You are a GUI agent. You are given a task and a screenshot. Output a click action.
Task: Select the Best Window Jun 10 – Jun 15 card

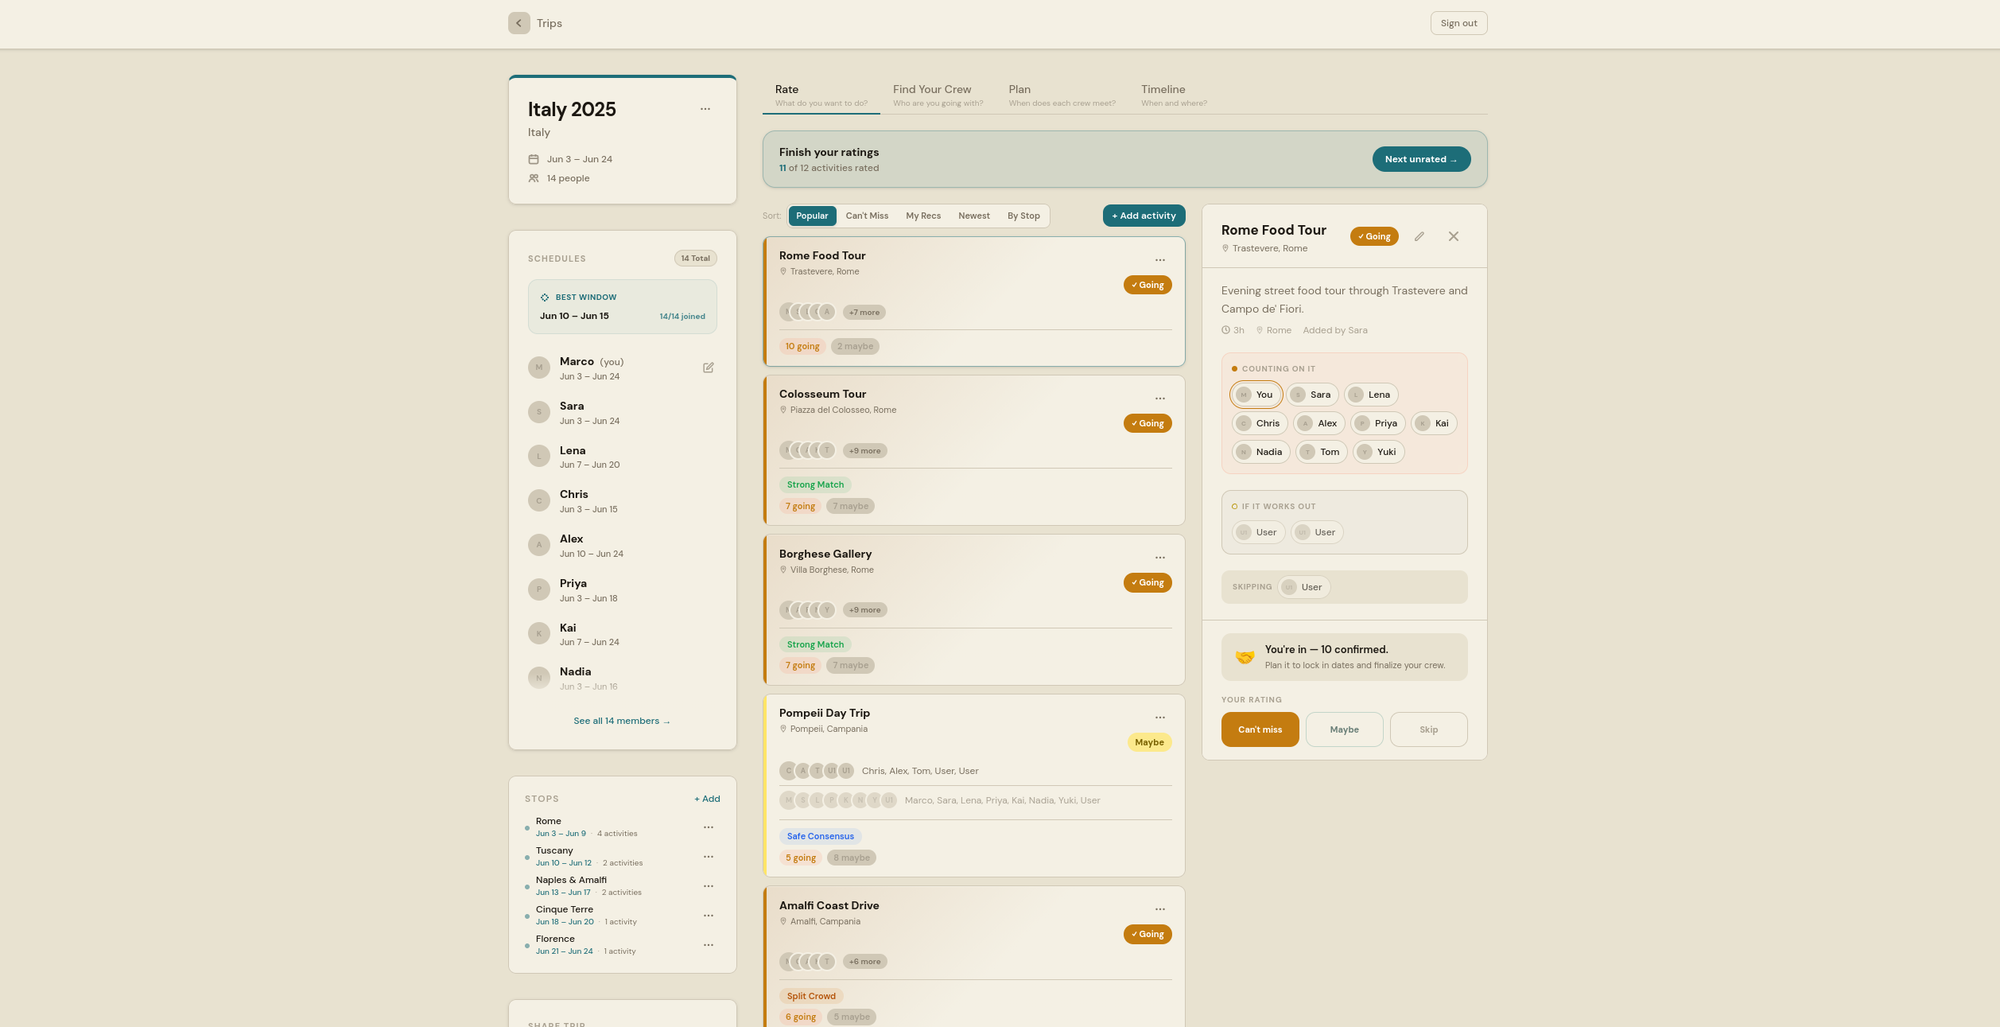click(x=622, y=307)
